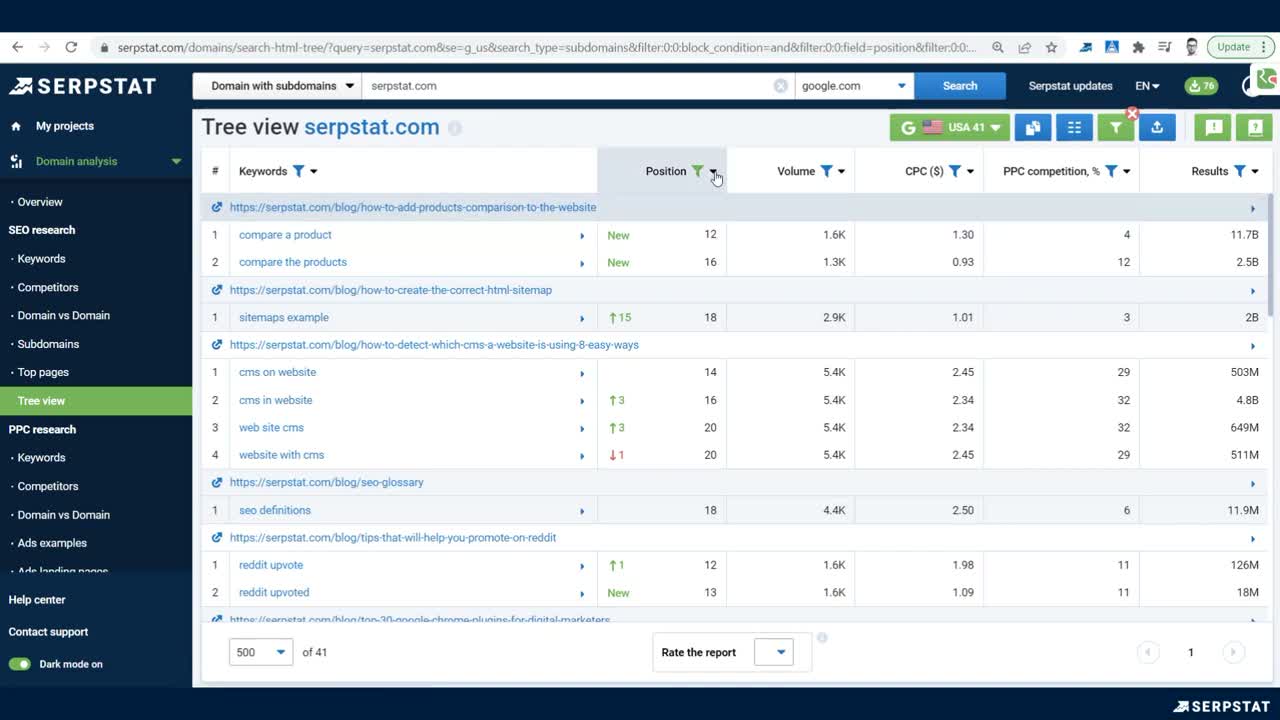Open the browser extensions puzzle icon

1138,47
